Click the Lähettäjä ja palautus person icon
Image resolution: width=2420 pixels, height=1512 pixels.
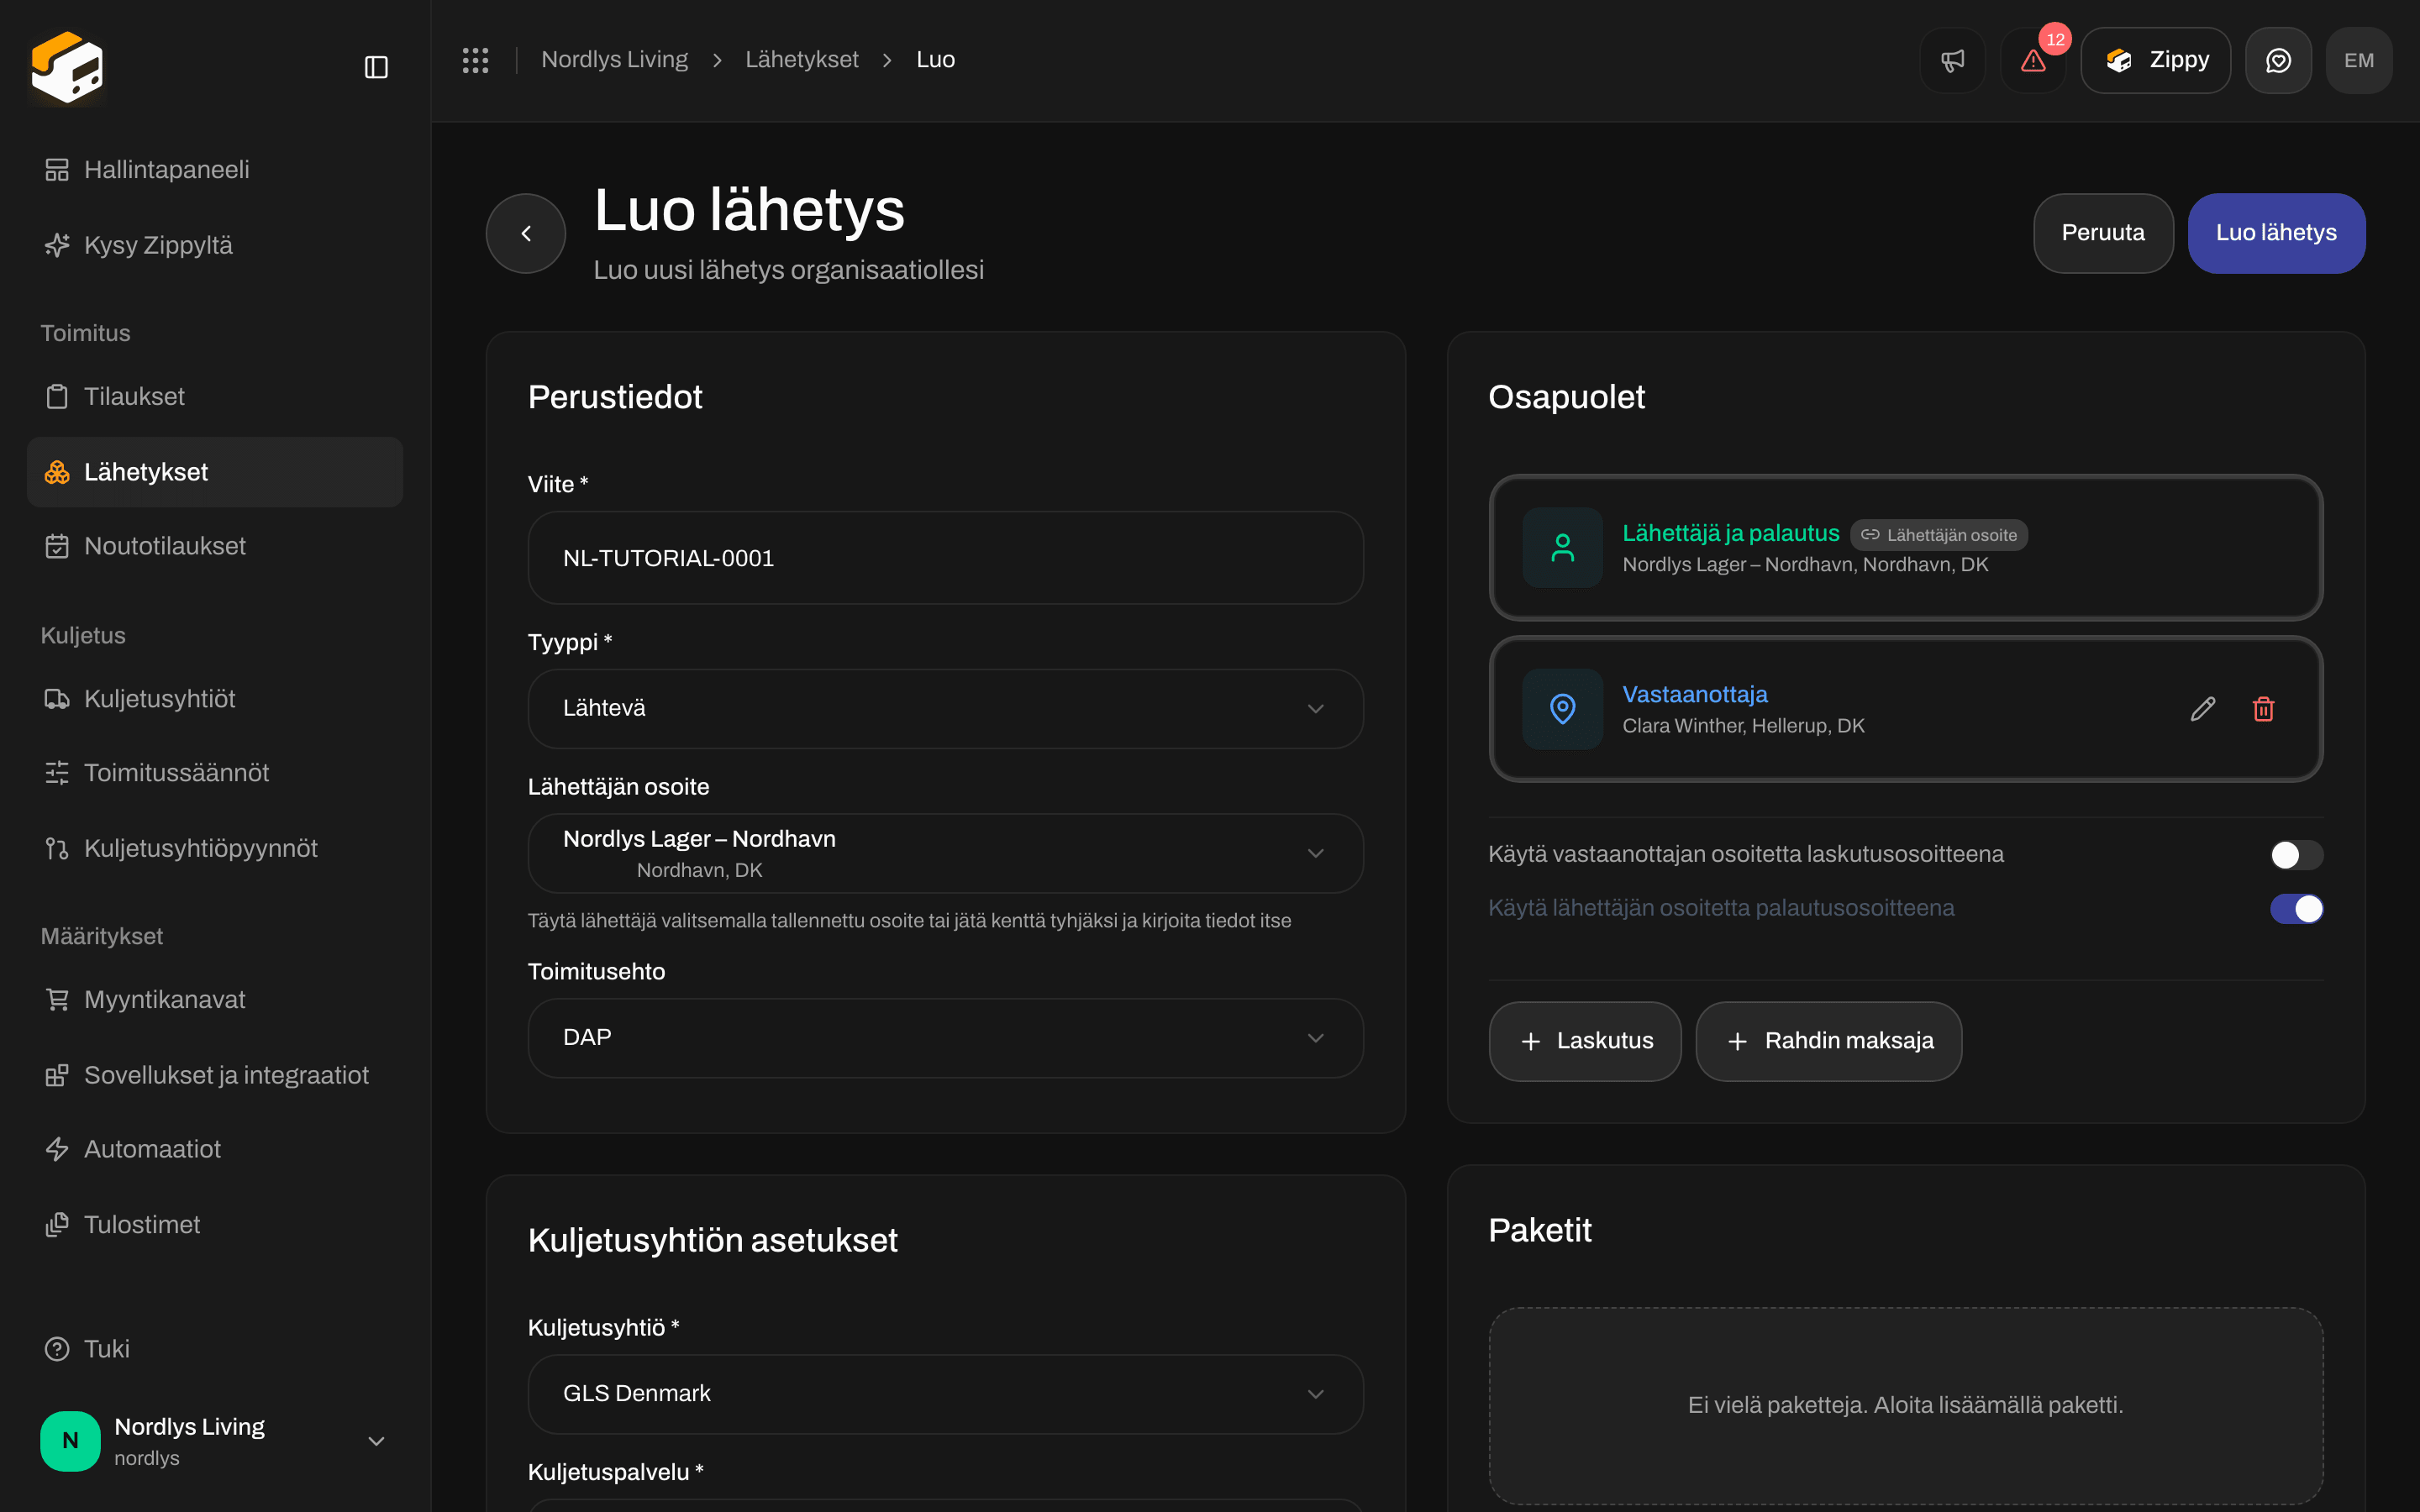[1562, 548]
